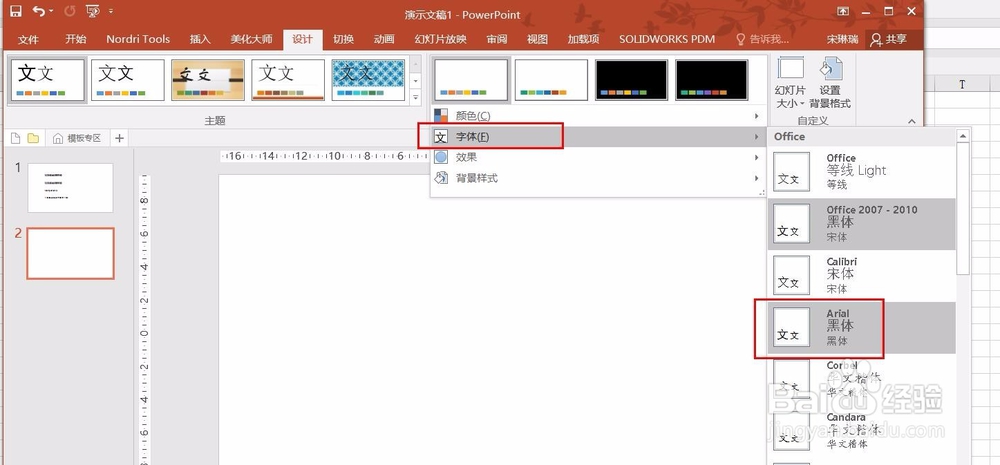The width and height of the screenshot is (1000, 465).
Task: Open the Customize Quick Access Toolbar arrow
Action: (111, 11)
